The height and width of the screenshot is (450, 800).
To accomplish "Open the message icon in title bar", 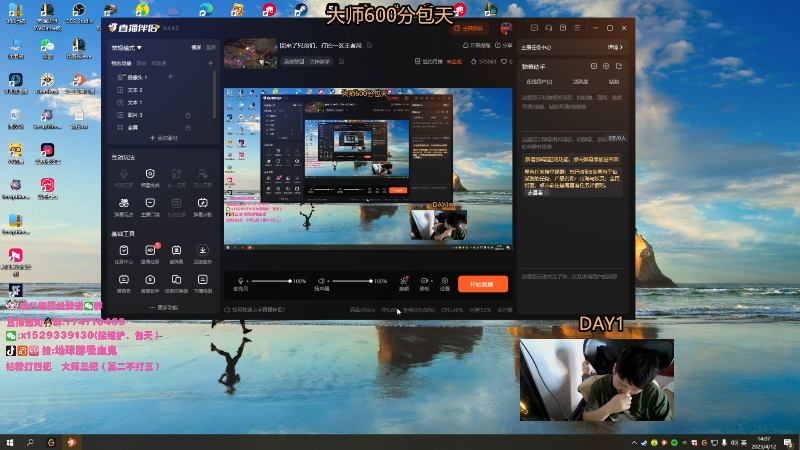I will click(x=534, y=28).
